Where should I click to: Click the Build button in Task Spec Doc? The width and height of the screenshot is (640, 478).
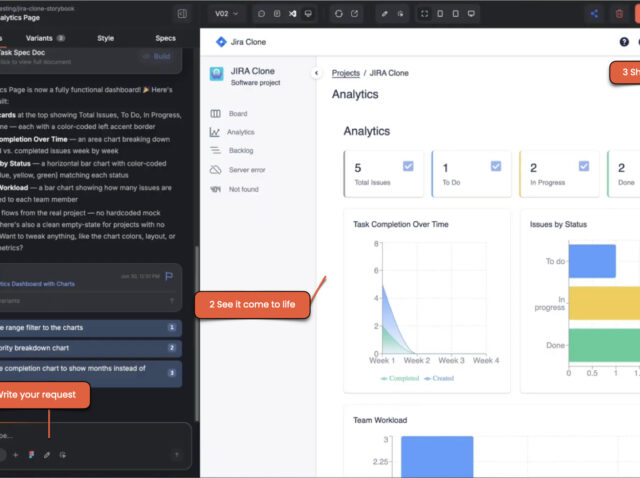(x=157, y=56)
